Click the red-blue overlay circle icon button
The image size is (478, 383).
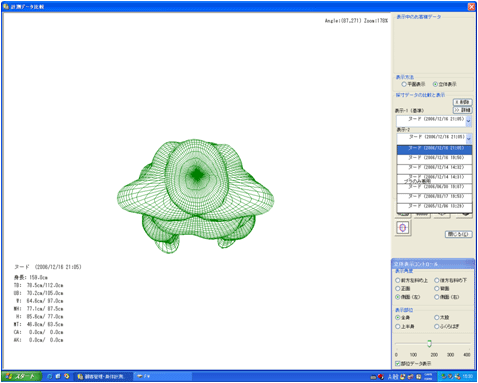tap(403, 228)
